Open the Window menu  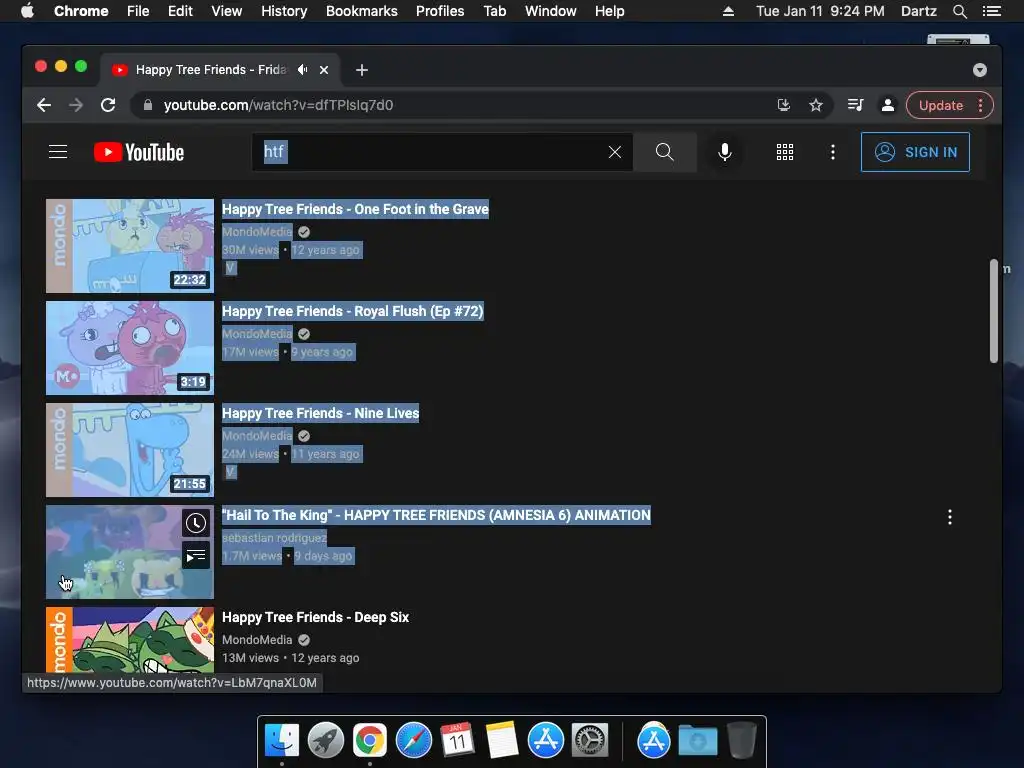point(551,11)
